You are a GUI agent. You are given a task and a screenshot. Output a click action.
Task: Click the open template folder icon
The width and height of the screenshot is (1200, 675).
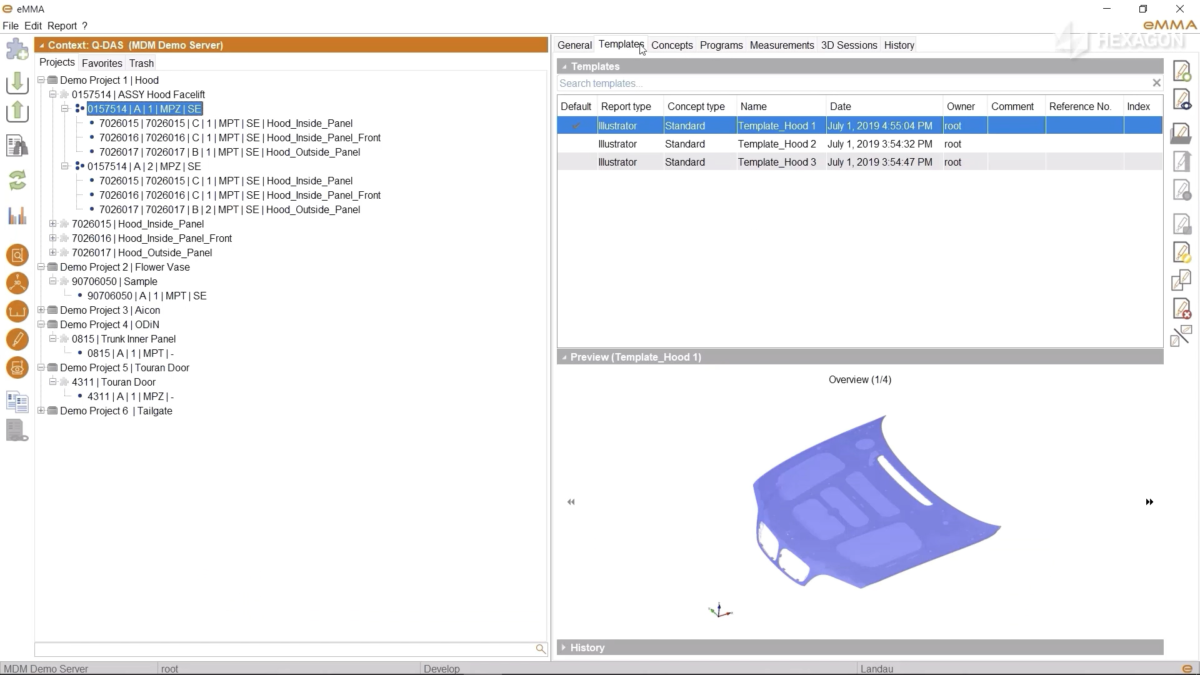pyautogui.click(x=1181, y=133)
